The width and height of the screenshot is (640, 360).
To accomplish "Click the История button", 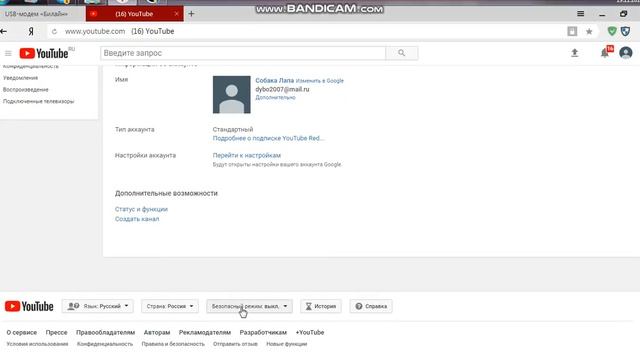I will coord(321,306).
